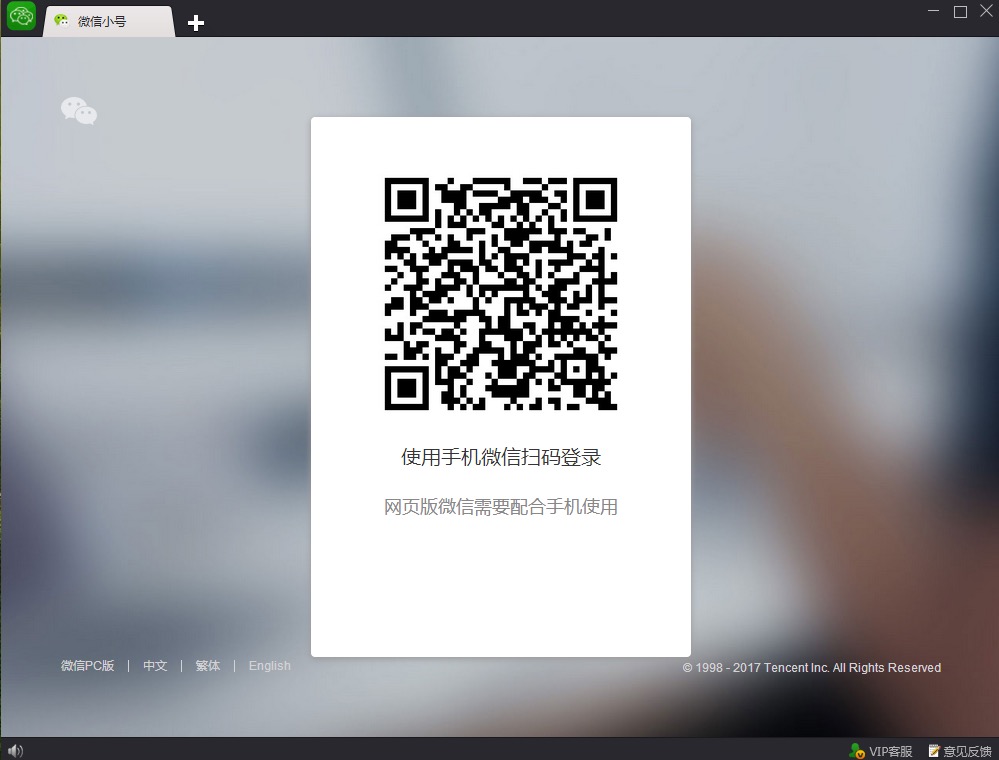Switch language to English
This screenshot has width=999, height=760.
point(270,666)
